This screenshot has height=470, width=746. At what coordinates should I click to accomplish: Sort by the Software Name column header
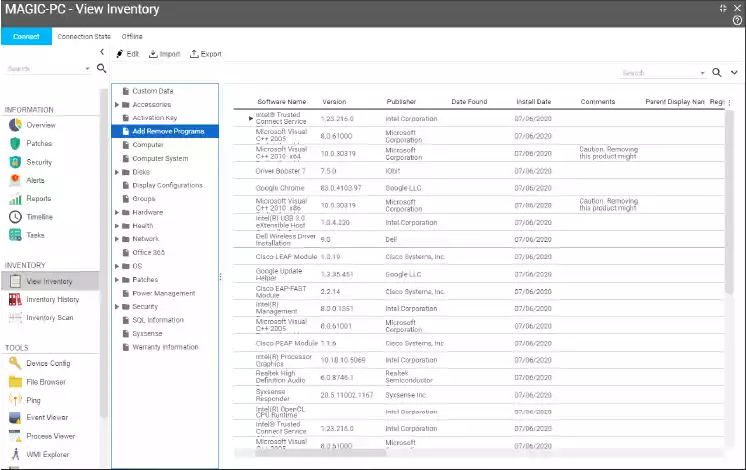tap(282, 101)
